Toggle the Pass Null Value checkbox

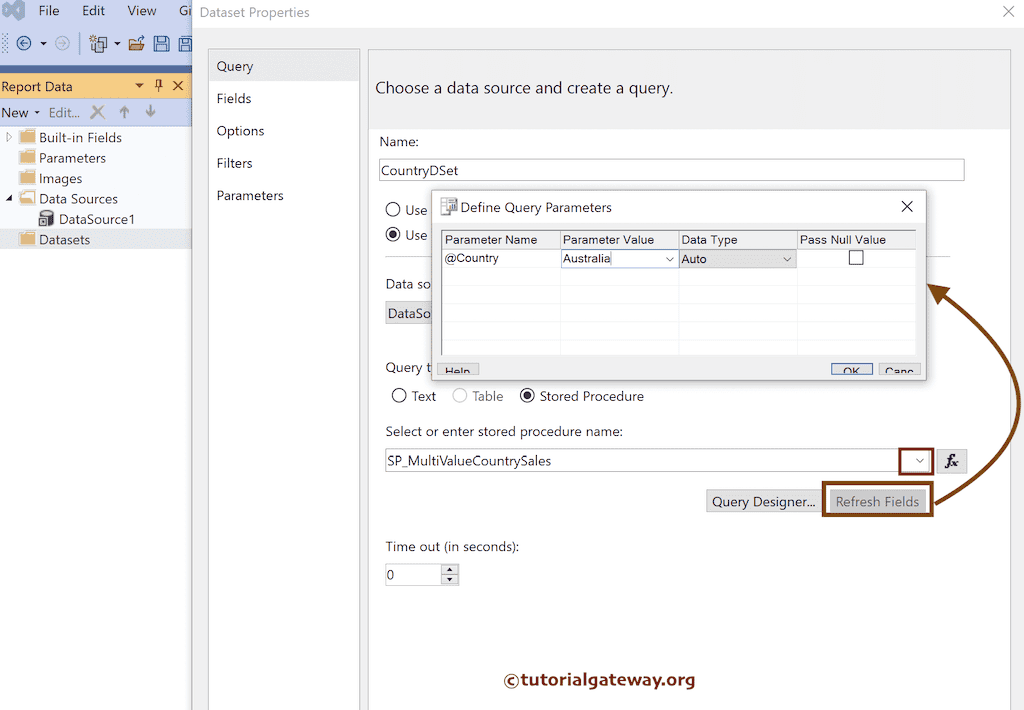pyautogui.click(x=856, y=257)
